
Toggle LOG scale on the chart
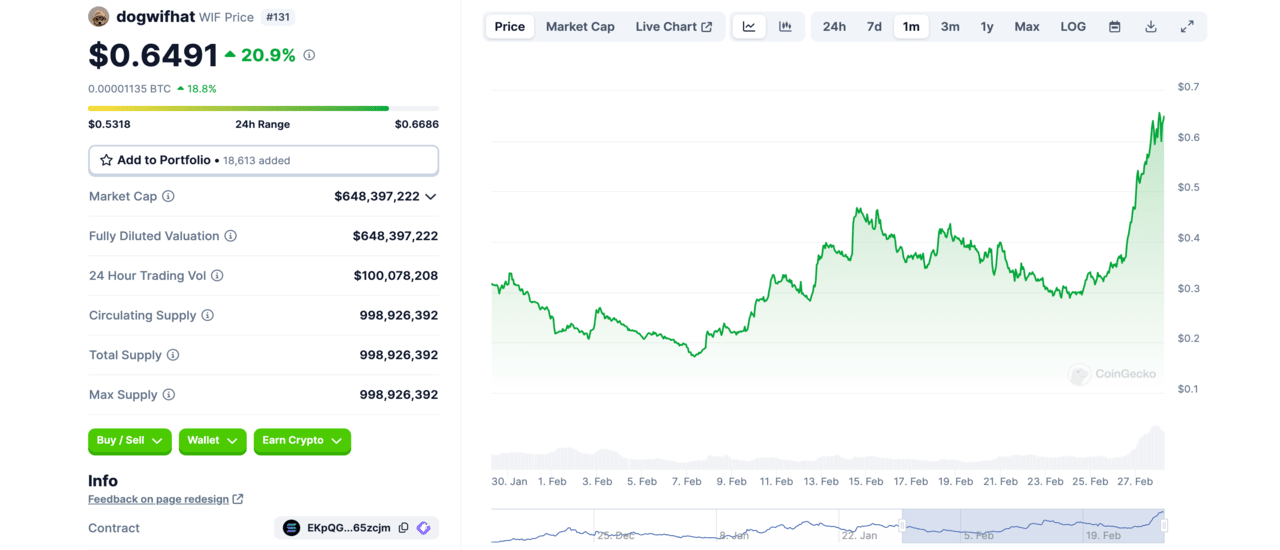click(x=1073, y=27)
